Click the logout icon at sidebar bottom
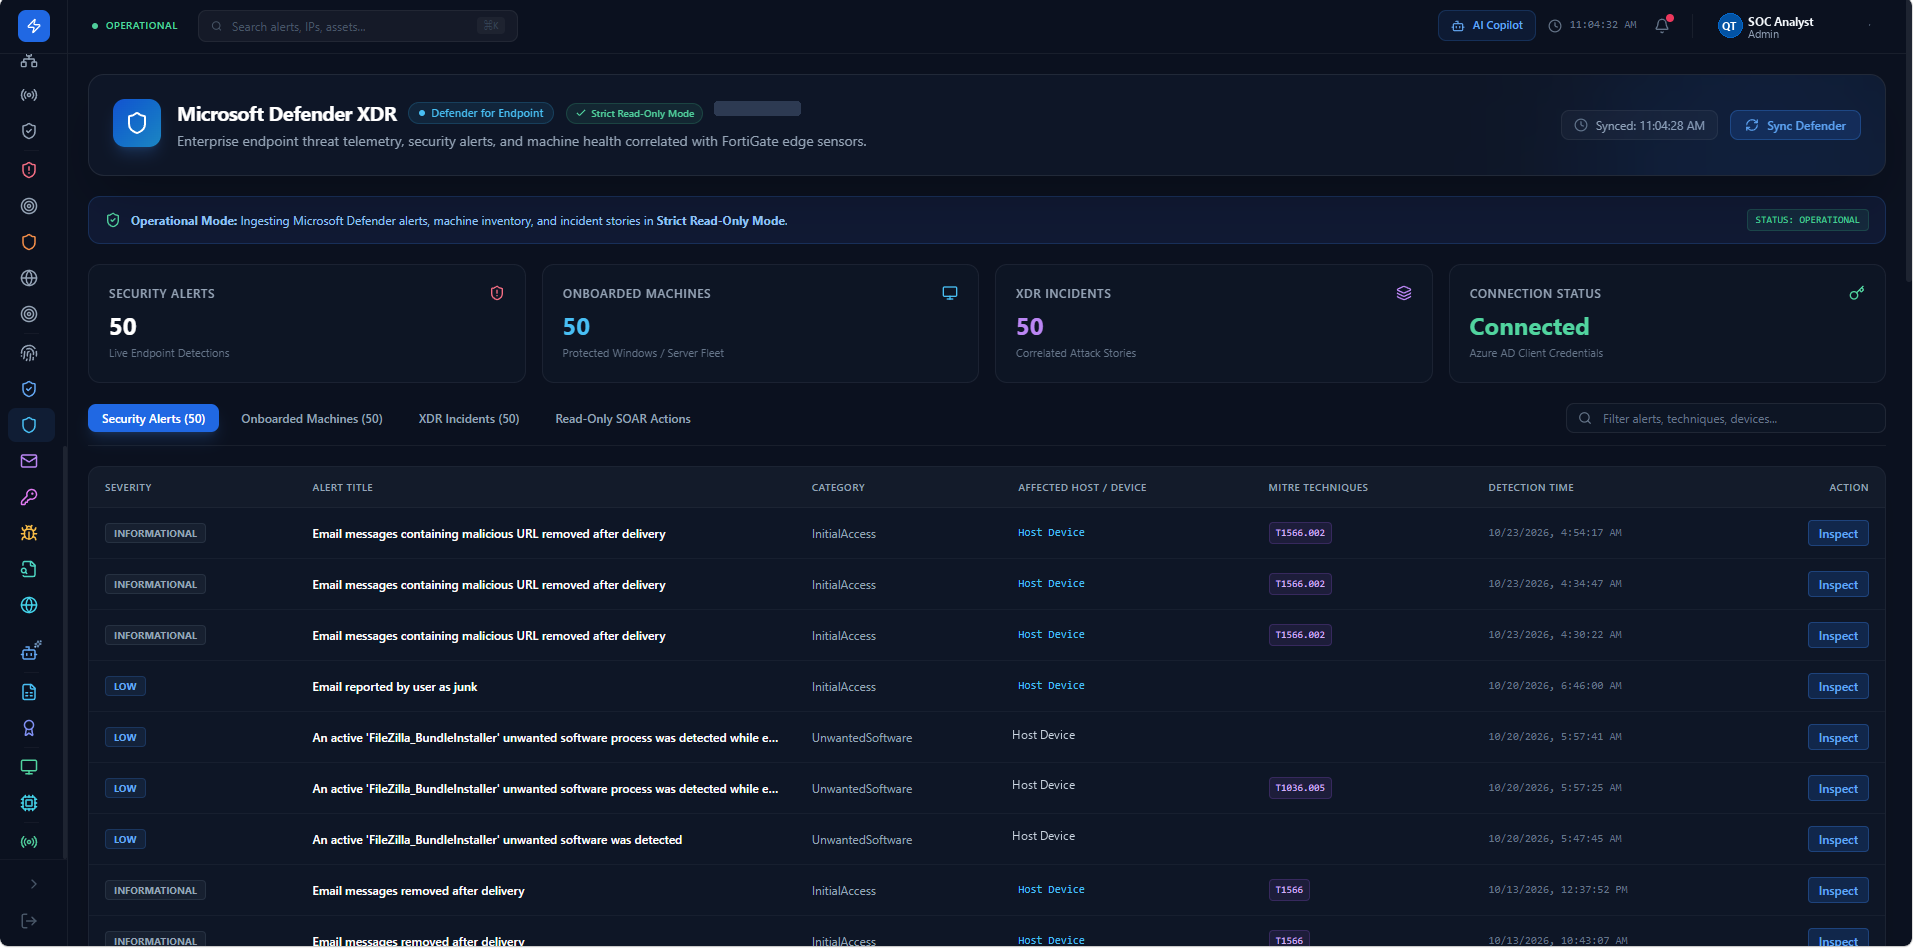 (29, 921)
